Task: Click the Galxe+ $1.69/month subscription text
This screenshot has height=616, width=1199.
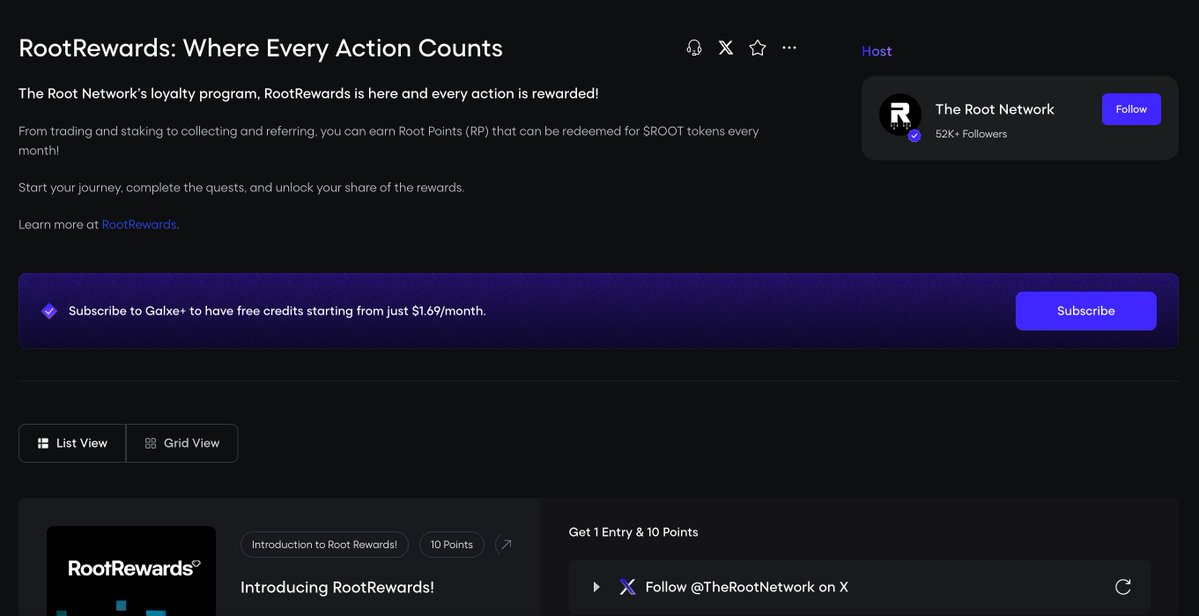Action: point(278,311)
